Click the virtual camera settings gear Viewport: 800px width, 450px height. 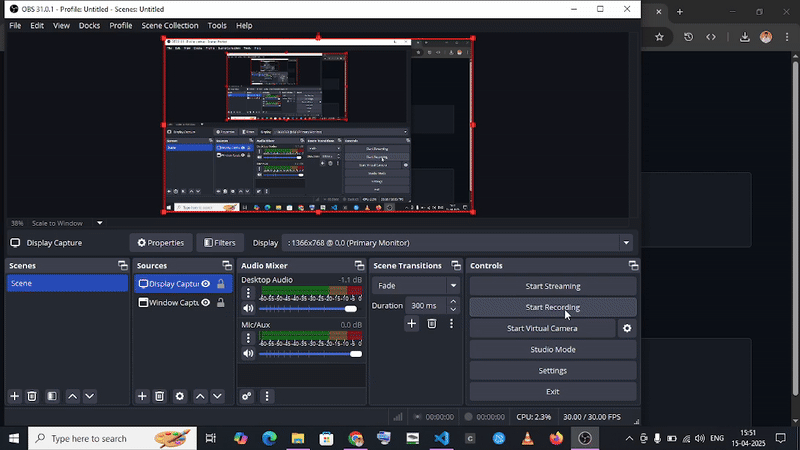click(x=627, y=328)
